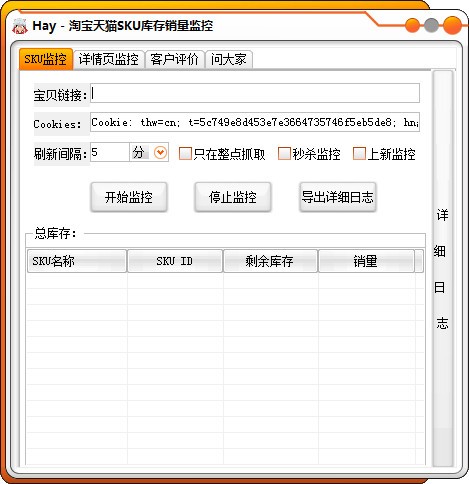Click into the Cookies text field
This screenshot has width=469, height=484.
(x=255, y=122)
